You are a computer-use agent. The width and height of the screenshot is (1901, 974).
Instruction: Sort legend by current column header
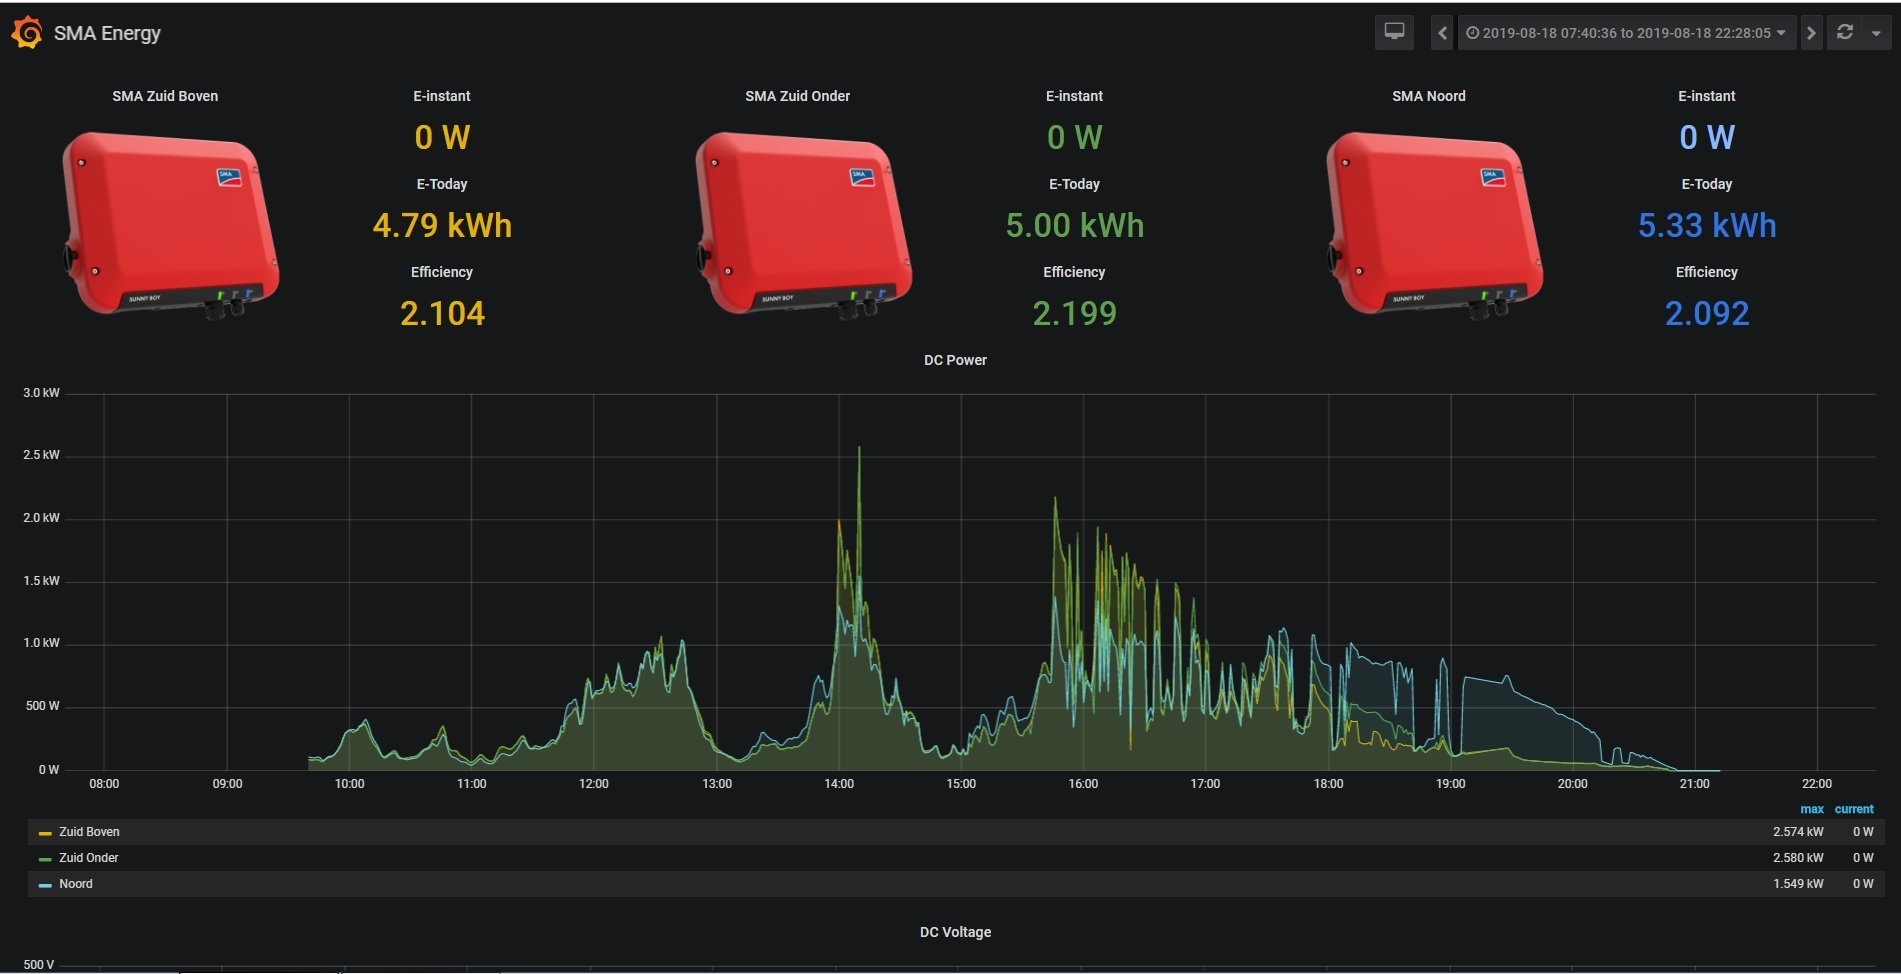click(1854, 809)
